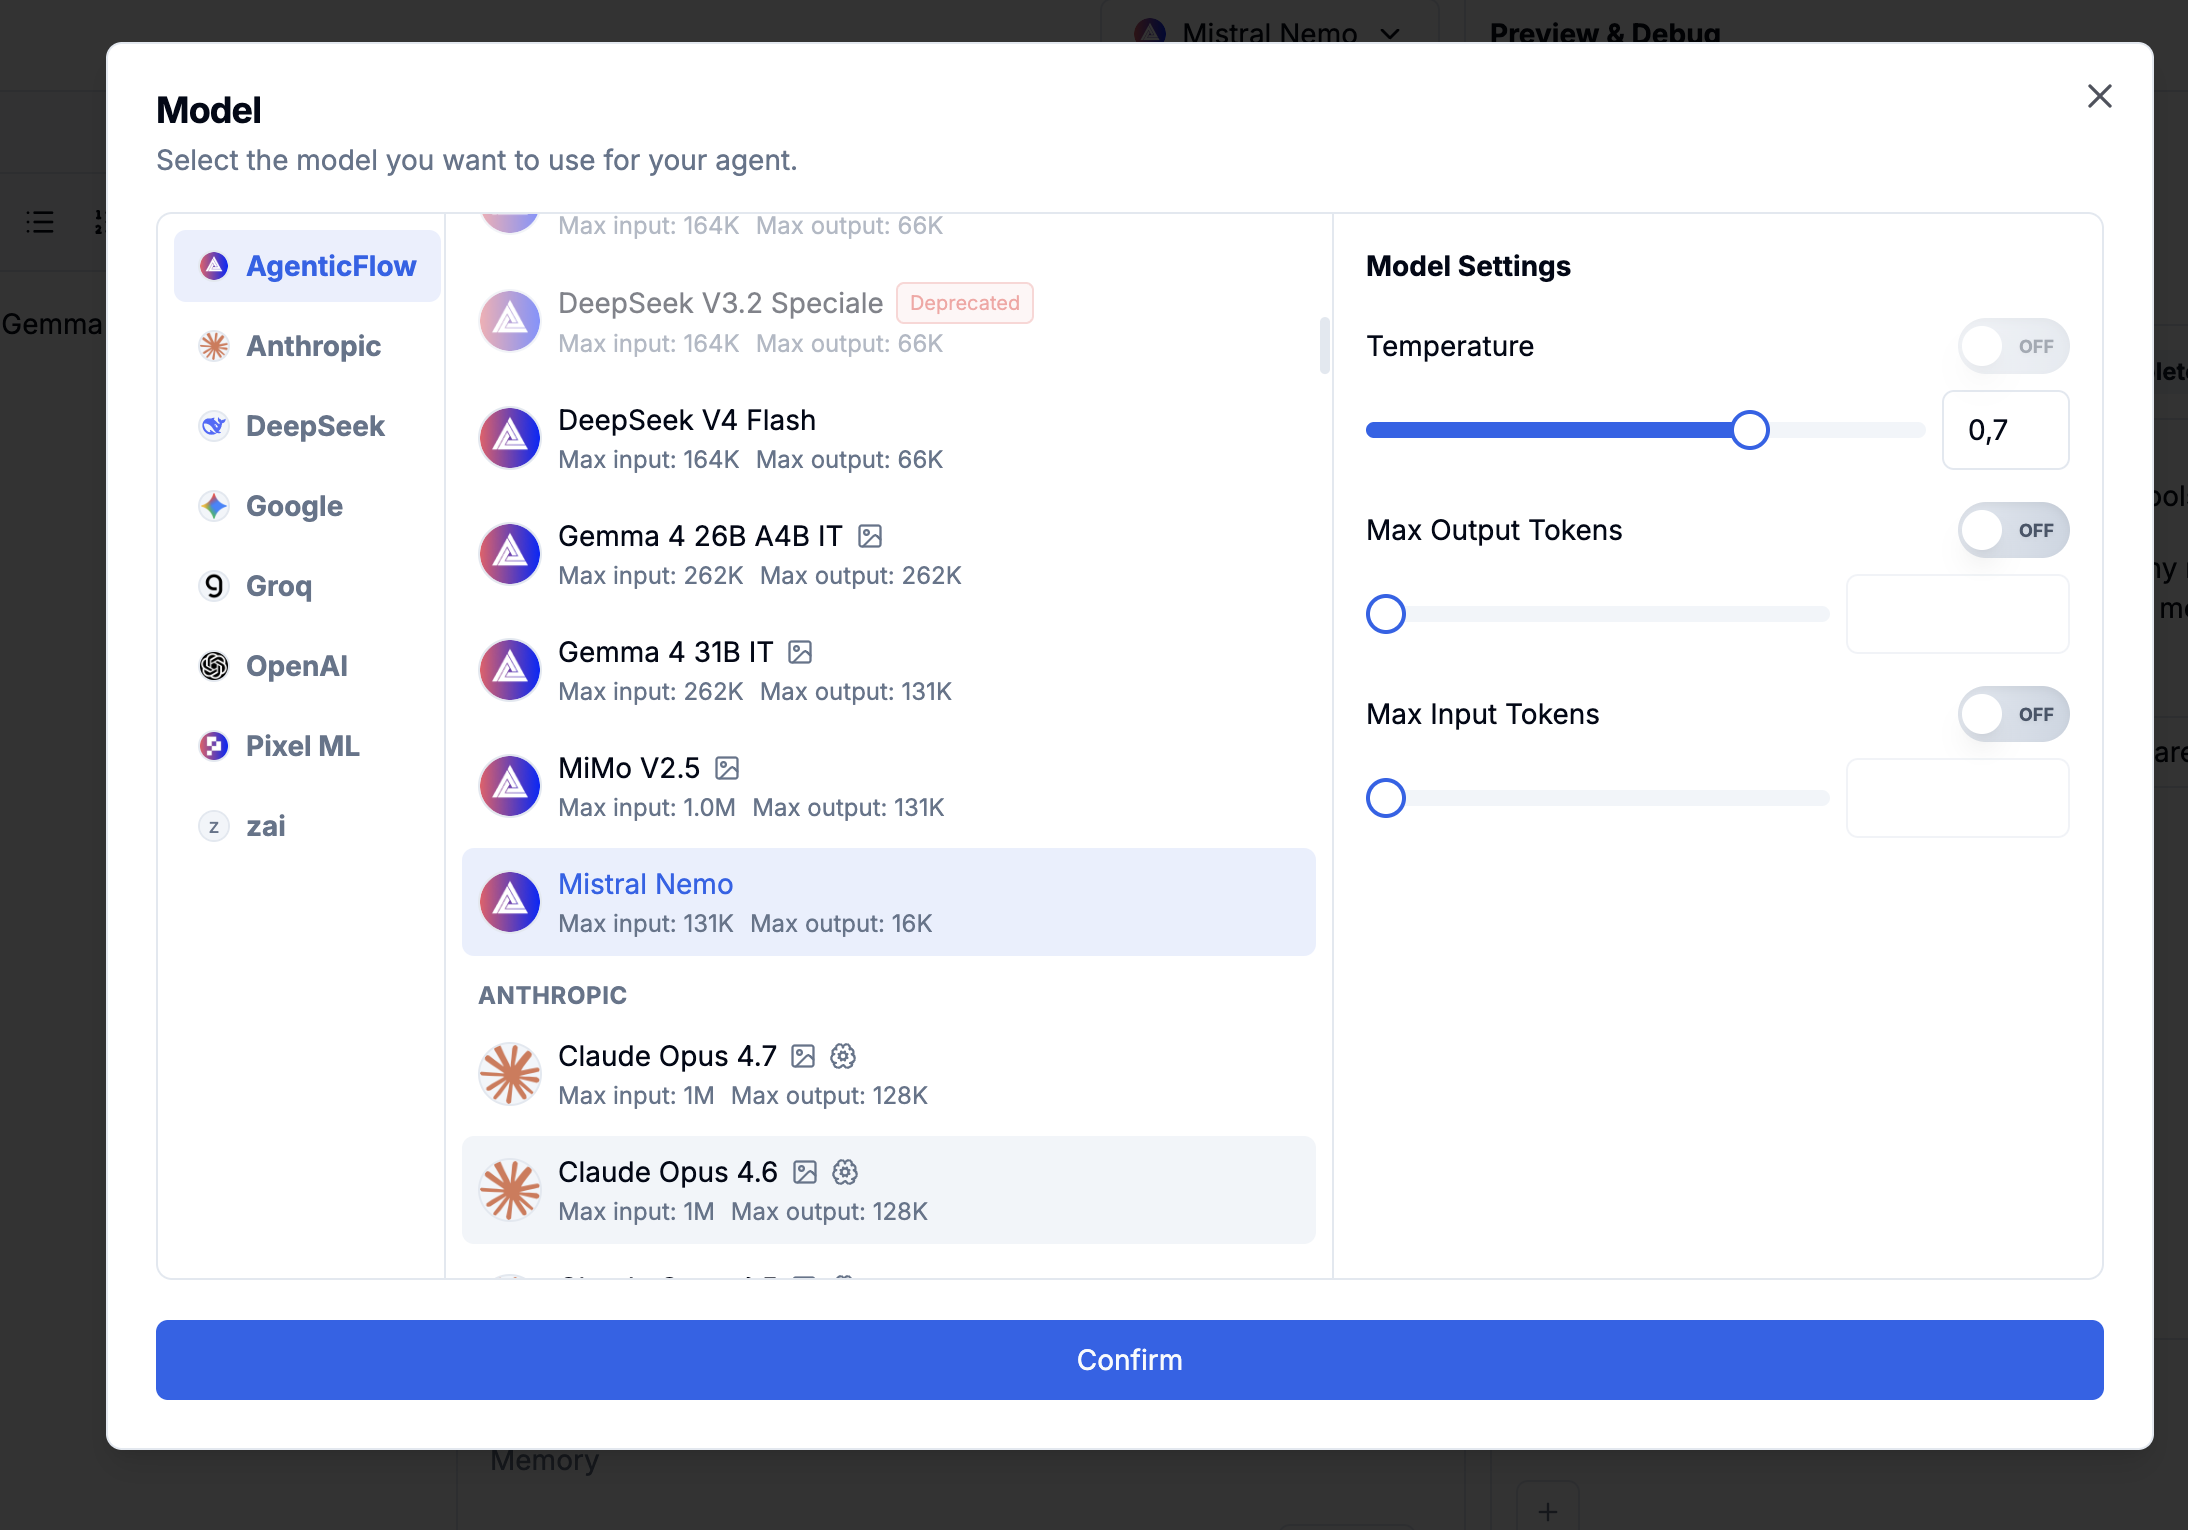
Task: Click the OpenAI logo icon
Action: (x=214, y=666)
